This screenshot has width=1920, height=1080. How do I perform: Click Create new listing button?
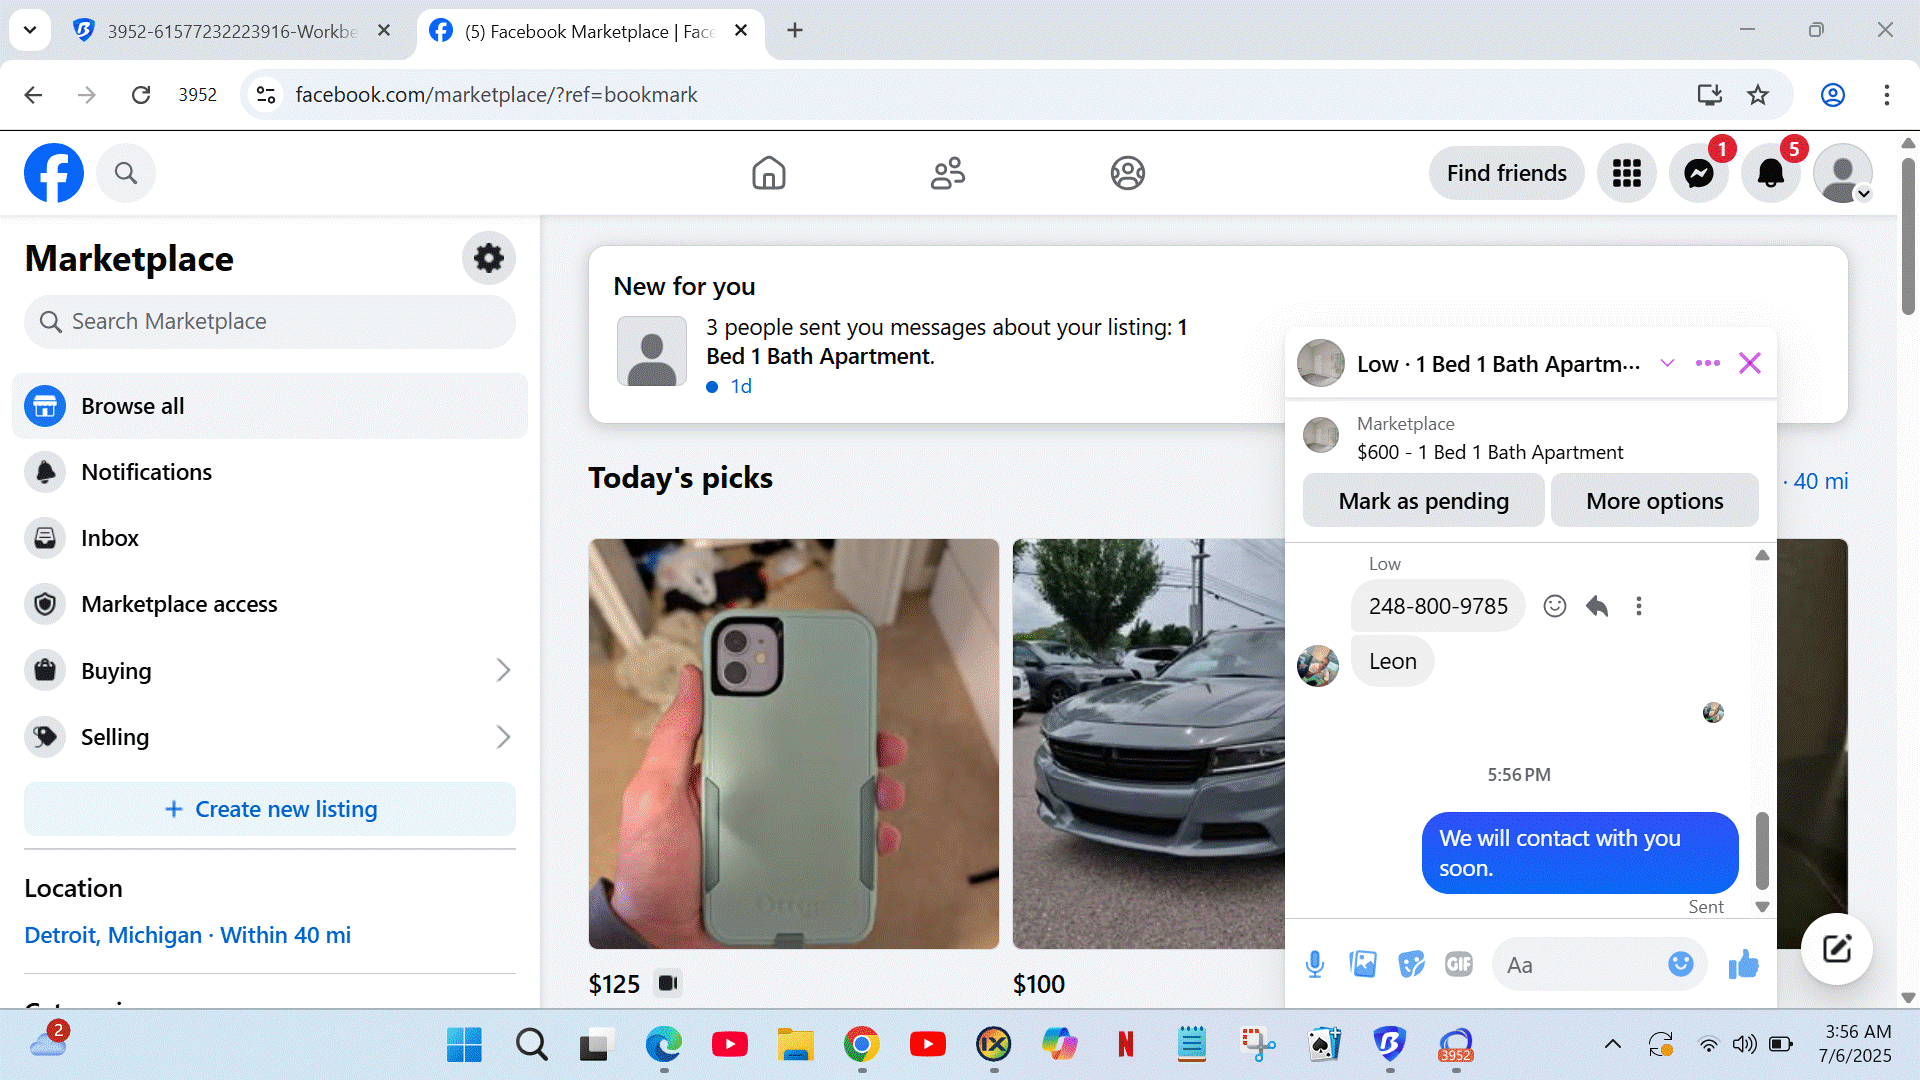(270, 809)
